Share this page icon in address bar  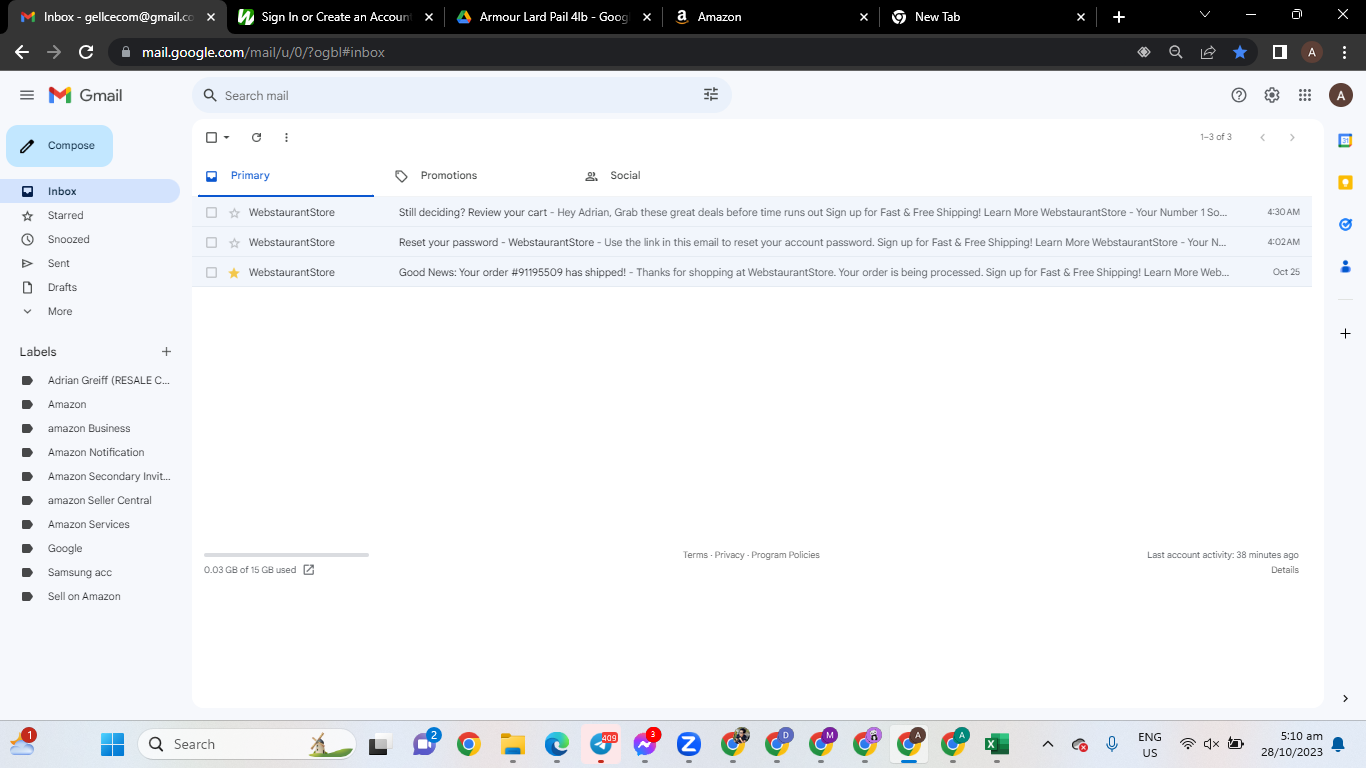(1208, 52)
